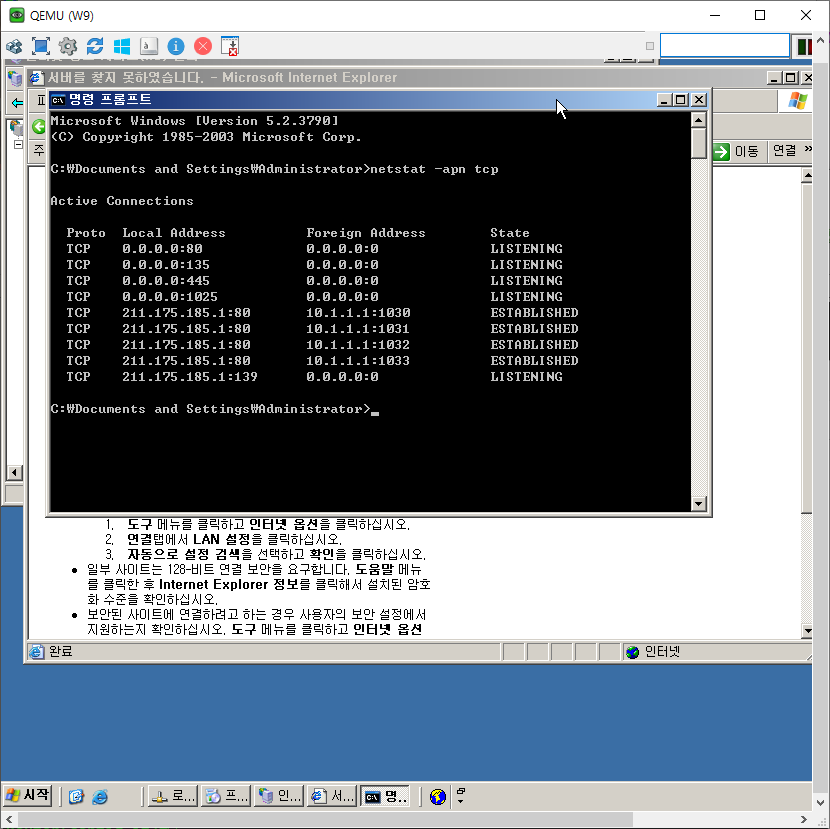Viewport: 830px width, 829px height.
Task: Collapse the minus tree node in background window
Action: (18, 145)
